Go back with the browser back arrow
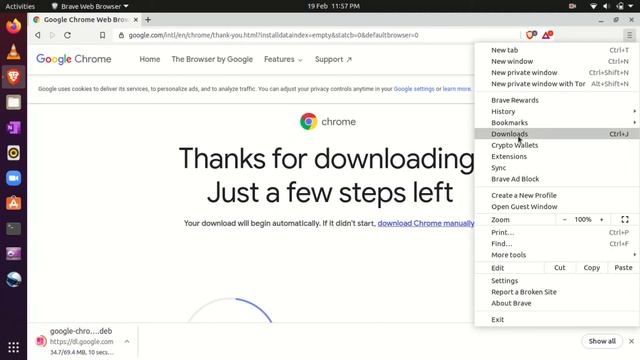 pos(38,35)
